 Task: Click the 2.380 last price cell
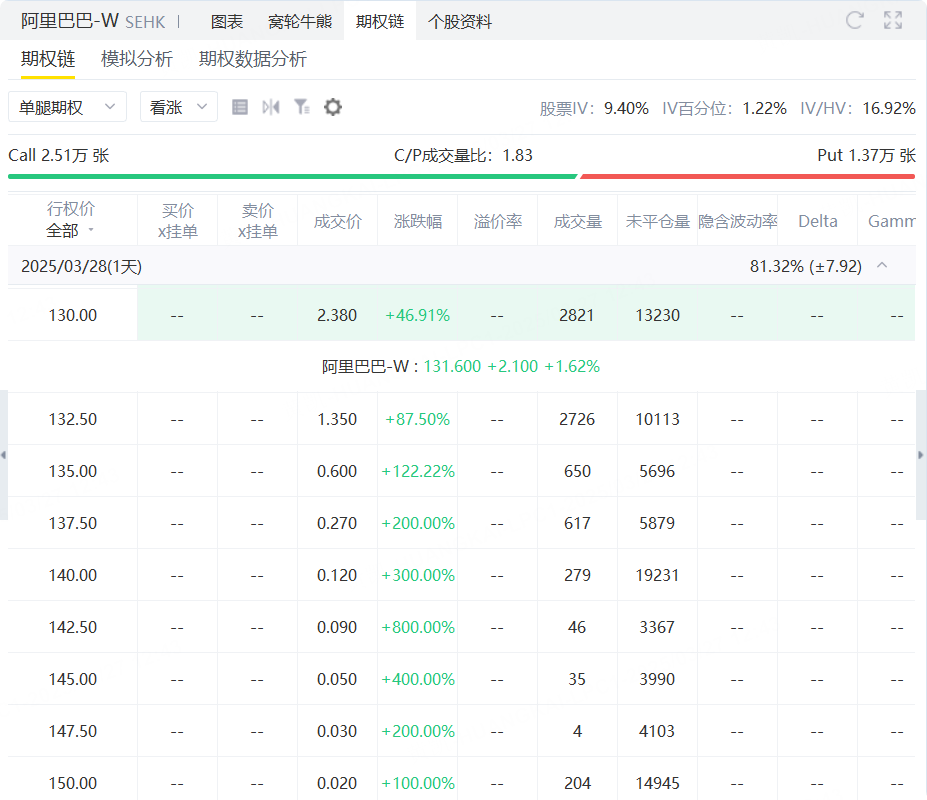[337, 315]
